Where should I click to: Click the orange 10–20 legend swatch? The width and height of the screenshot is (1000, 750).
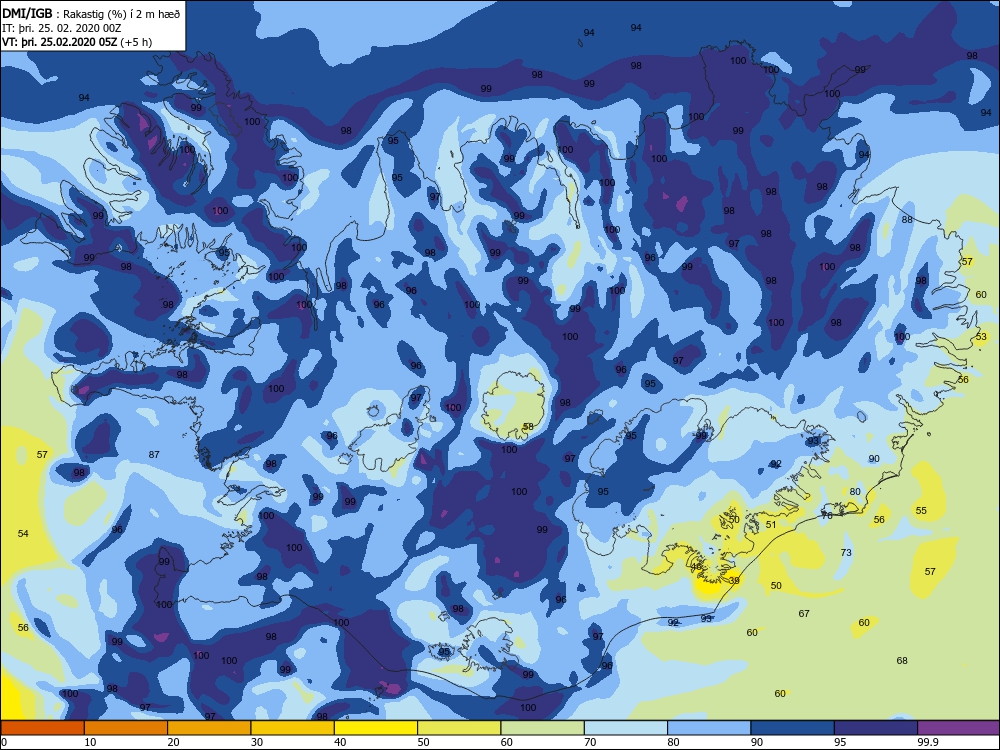[x=126, y=728]
